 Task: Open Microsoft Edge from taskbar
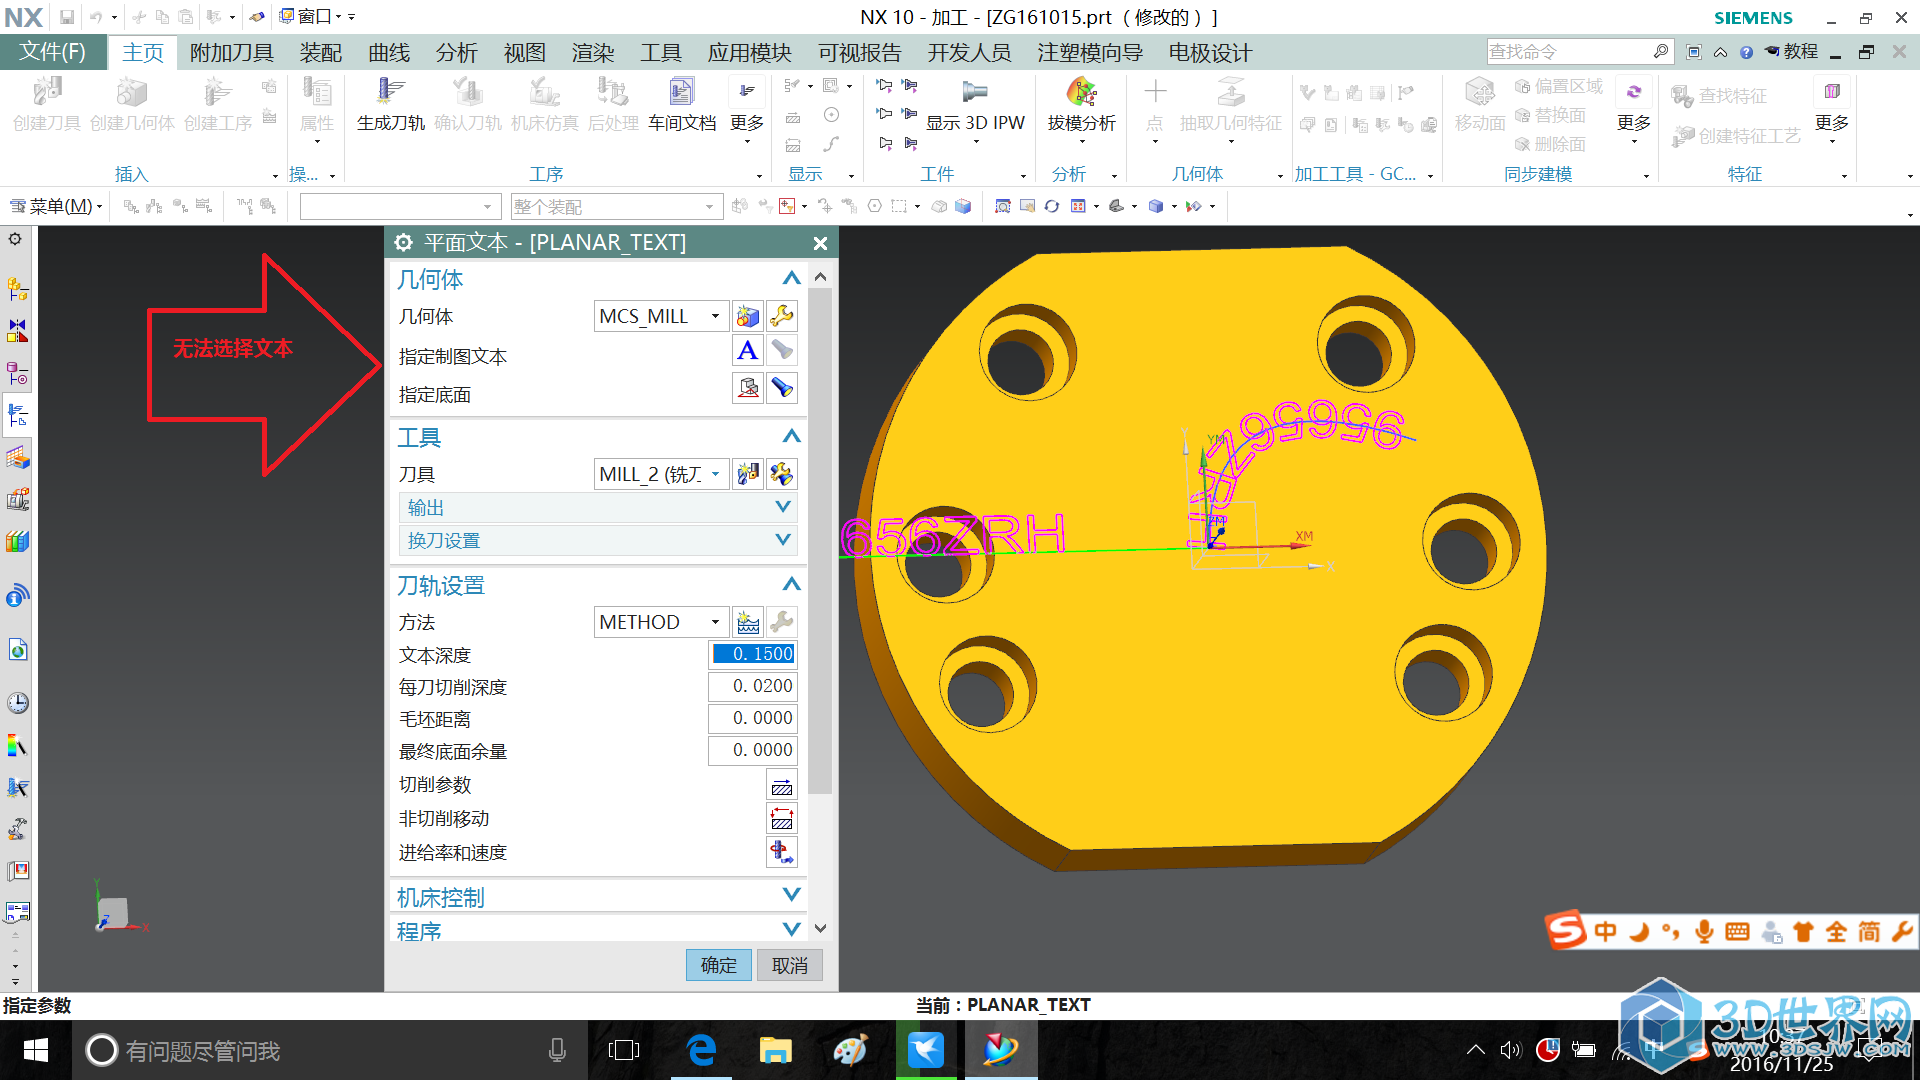(x=701, y=1050)
